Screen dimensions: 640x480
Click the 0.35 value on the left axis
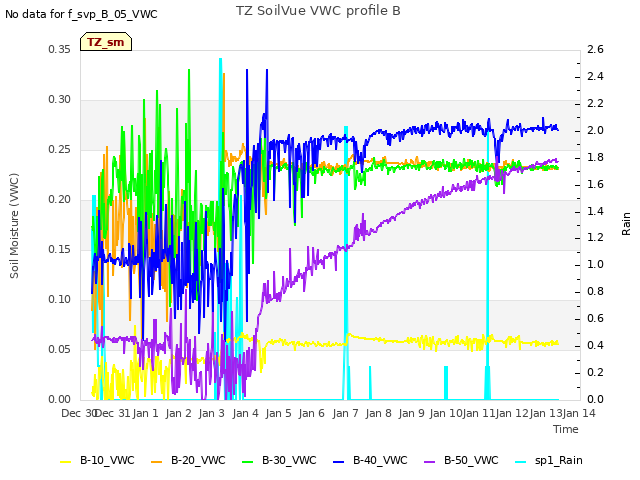(60, 49)
